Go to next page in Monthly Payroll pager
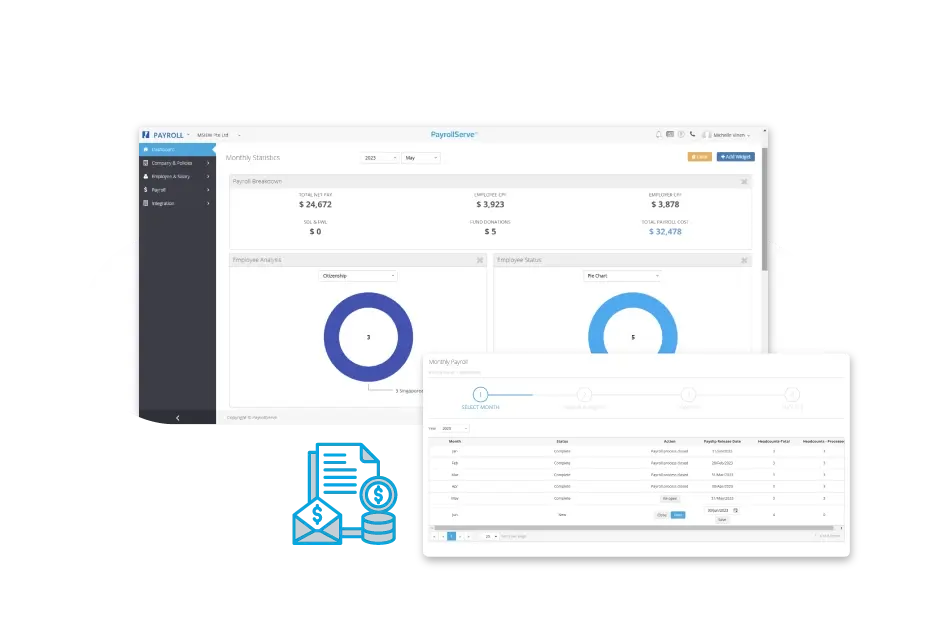Screen dimensions: 930x625 pyautogui.click(x=460, y=536)
